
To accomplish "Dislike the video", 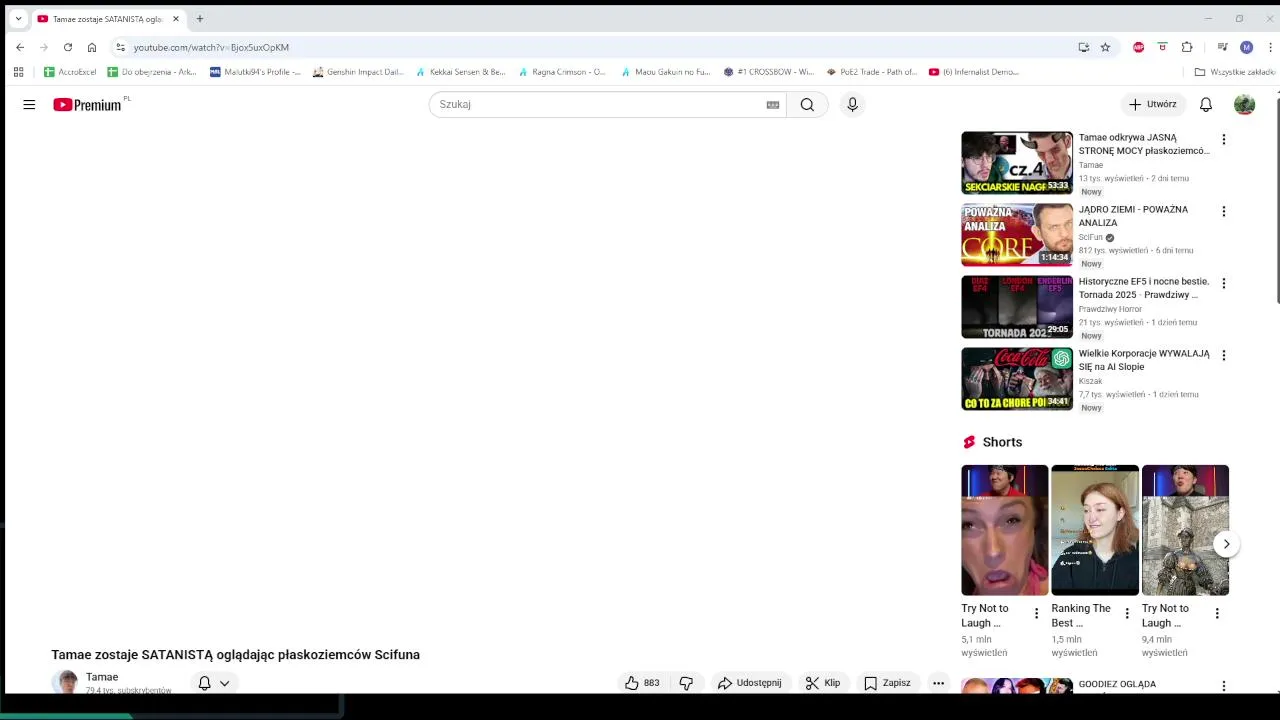I will pyautogui.click(x=686, y=683).
